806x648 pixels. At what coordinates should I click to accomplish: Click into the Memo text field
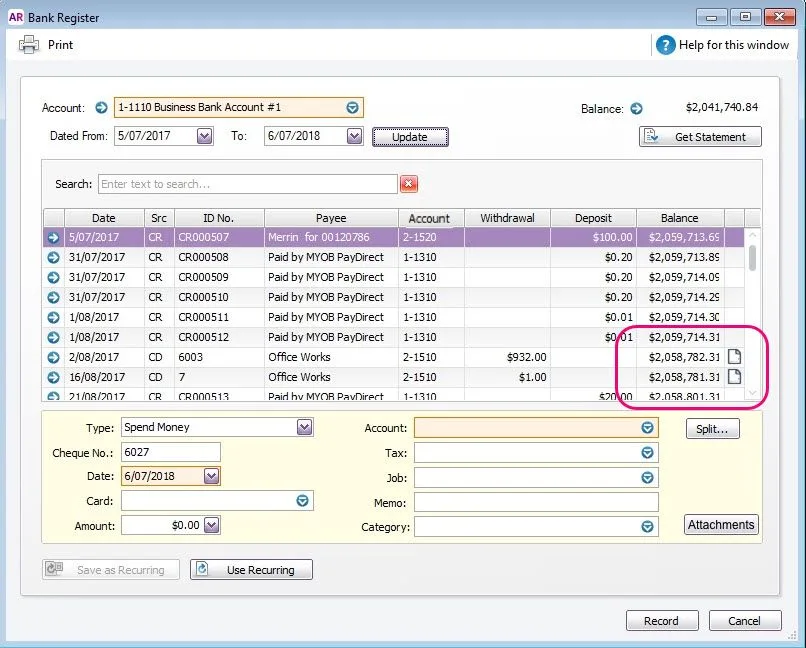coord(536,502)
